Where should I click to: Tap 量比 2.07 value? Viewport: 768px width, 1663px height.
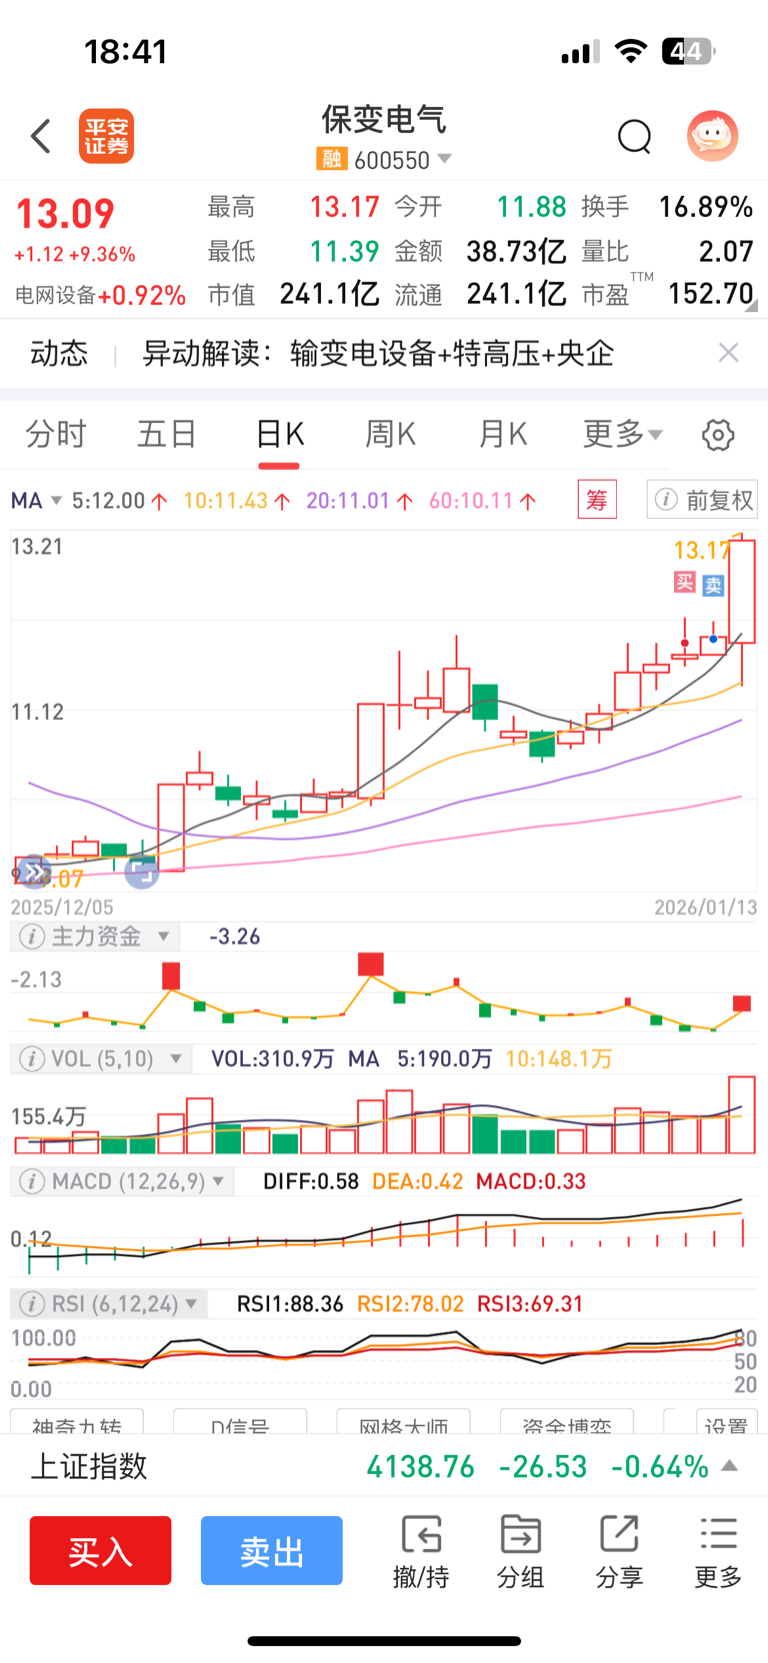pyautogui.click(x=725, y=251)
